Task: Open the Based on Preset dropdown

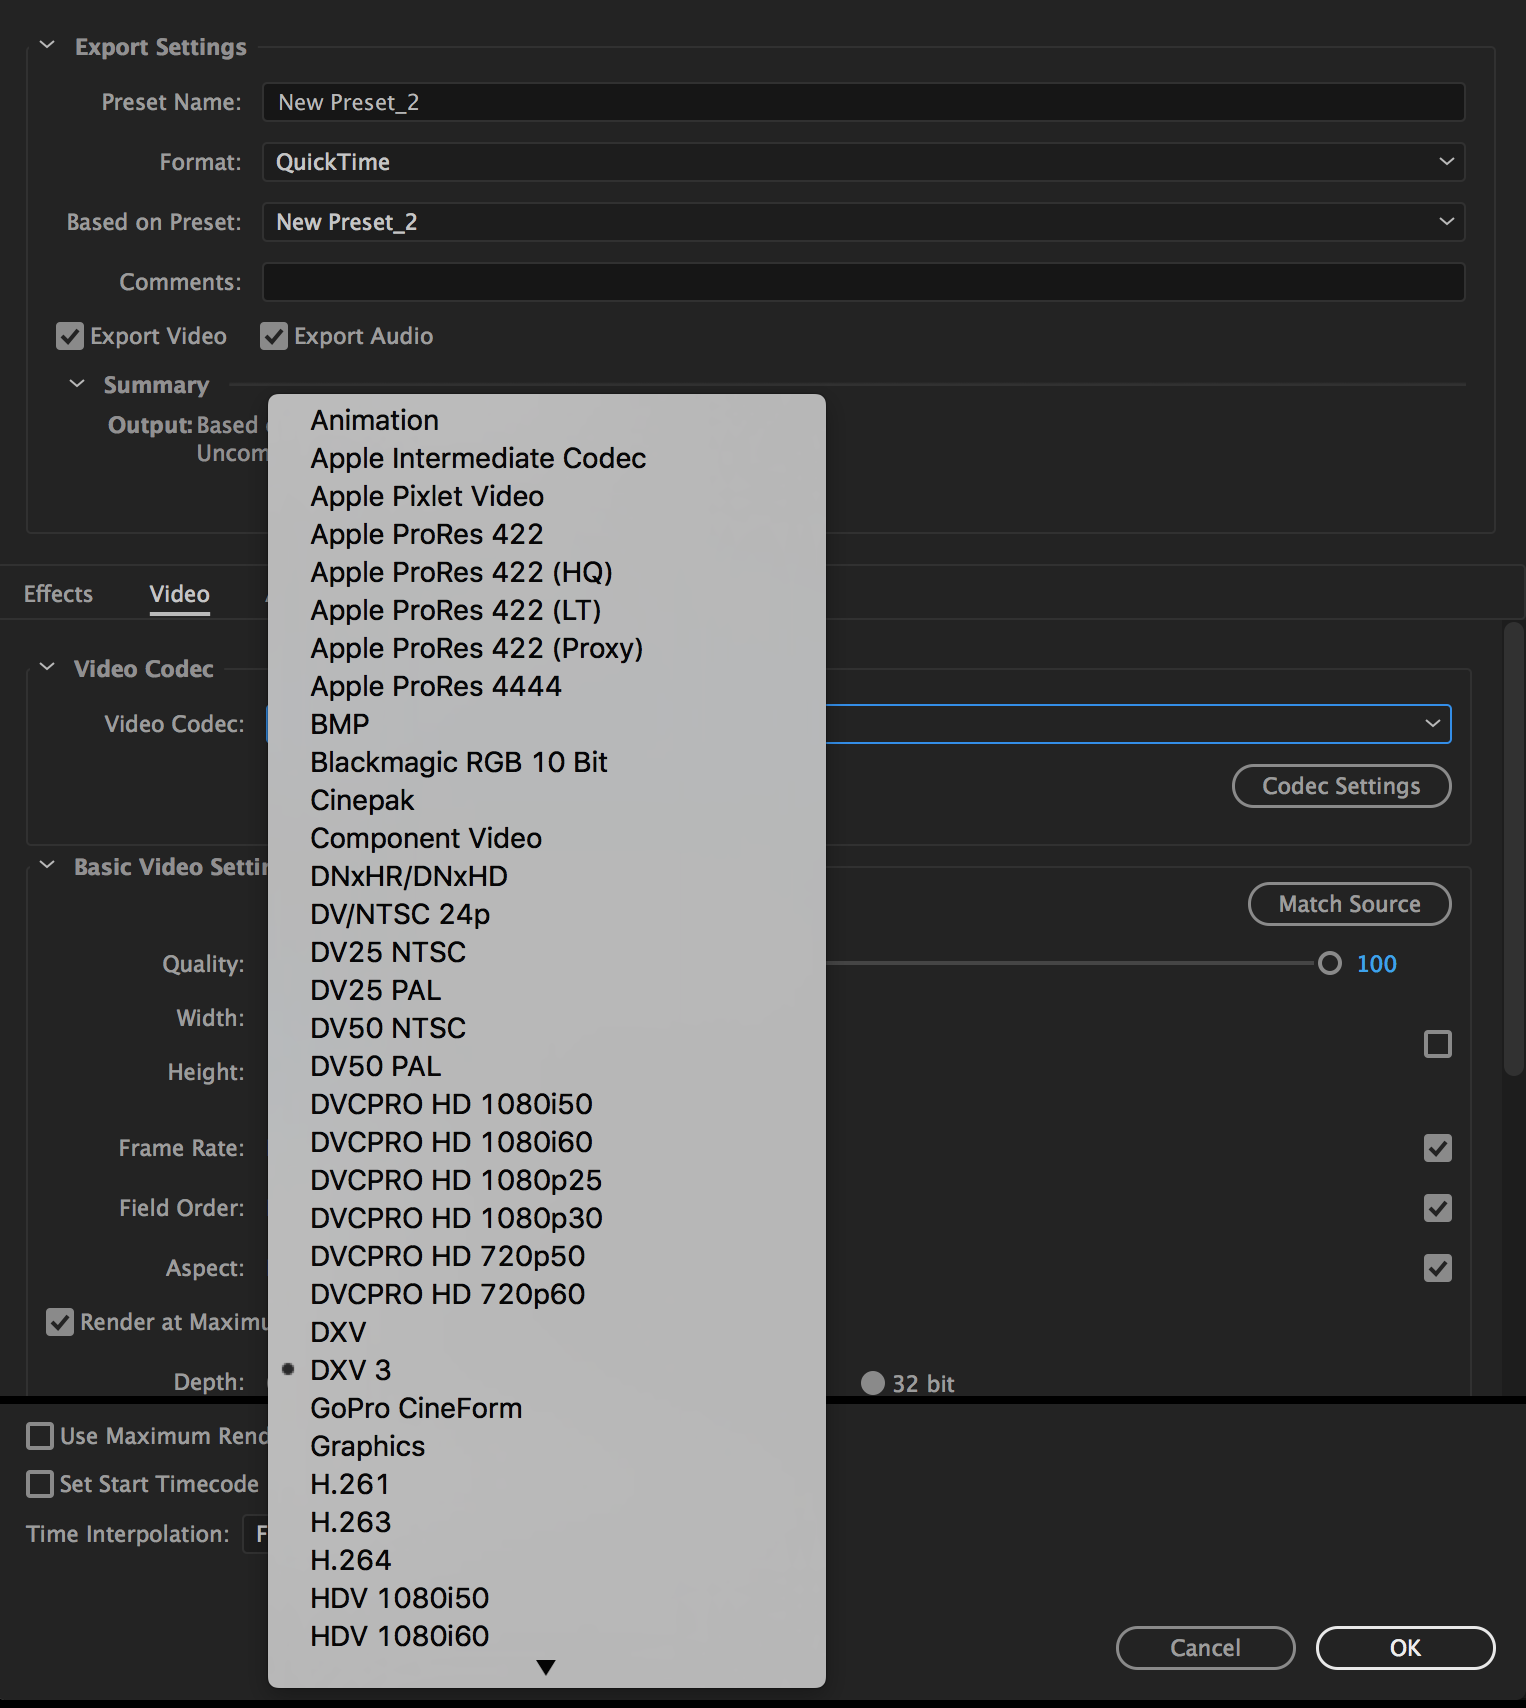Action: [863, 222]
